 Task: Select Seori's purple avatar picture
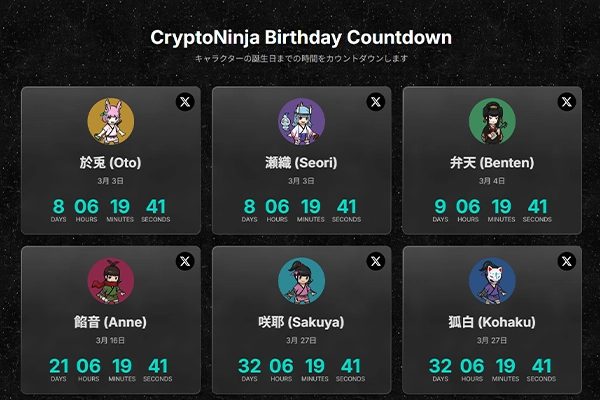(301, 122)
